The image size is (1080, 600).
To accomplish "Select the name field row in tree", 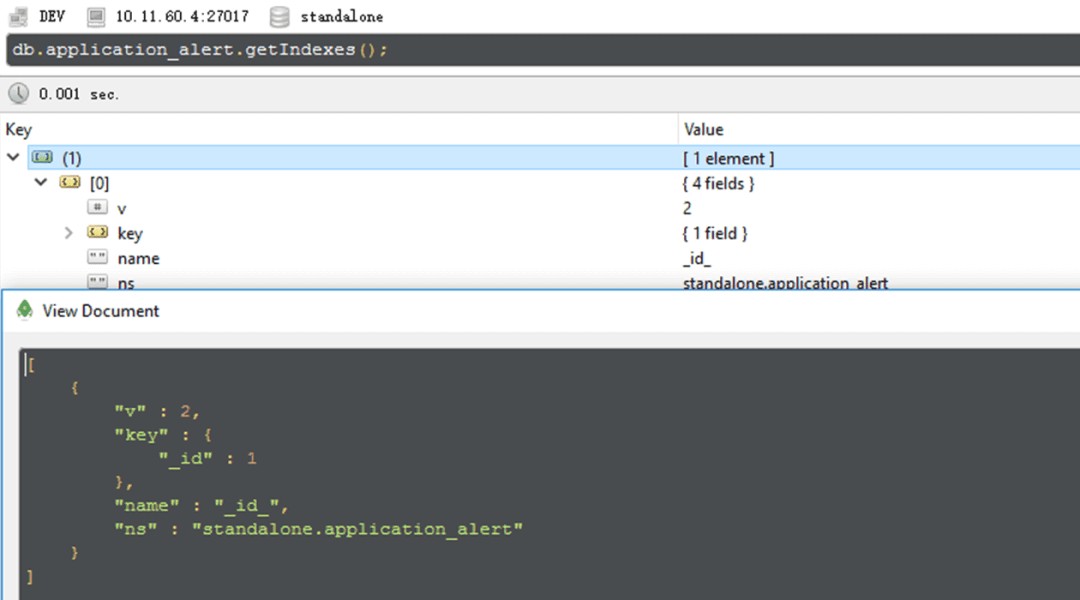I will [x=138, y=258].
